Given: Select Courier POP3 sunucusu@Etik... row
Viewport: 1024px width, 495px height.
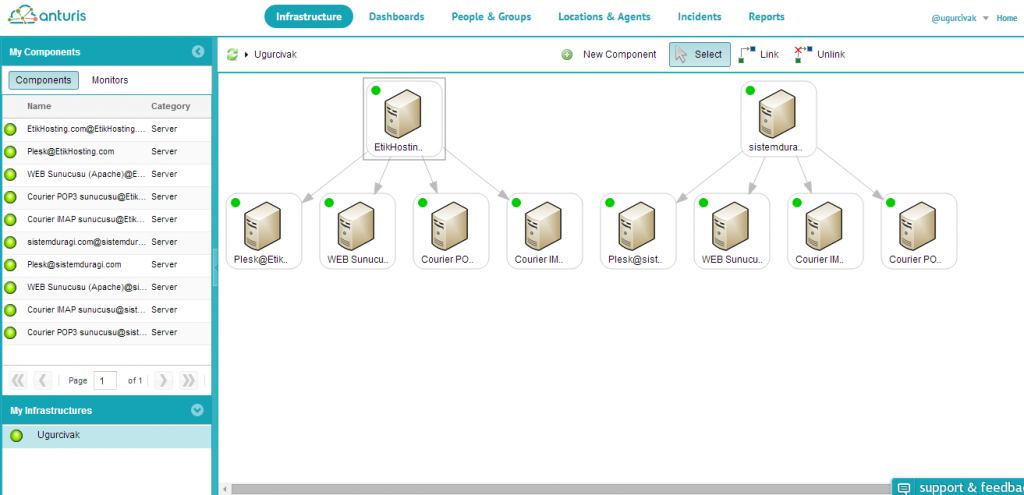Looking at the screenshot, I should click(106, 197).
